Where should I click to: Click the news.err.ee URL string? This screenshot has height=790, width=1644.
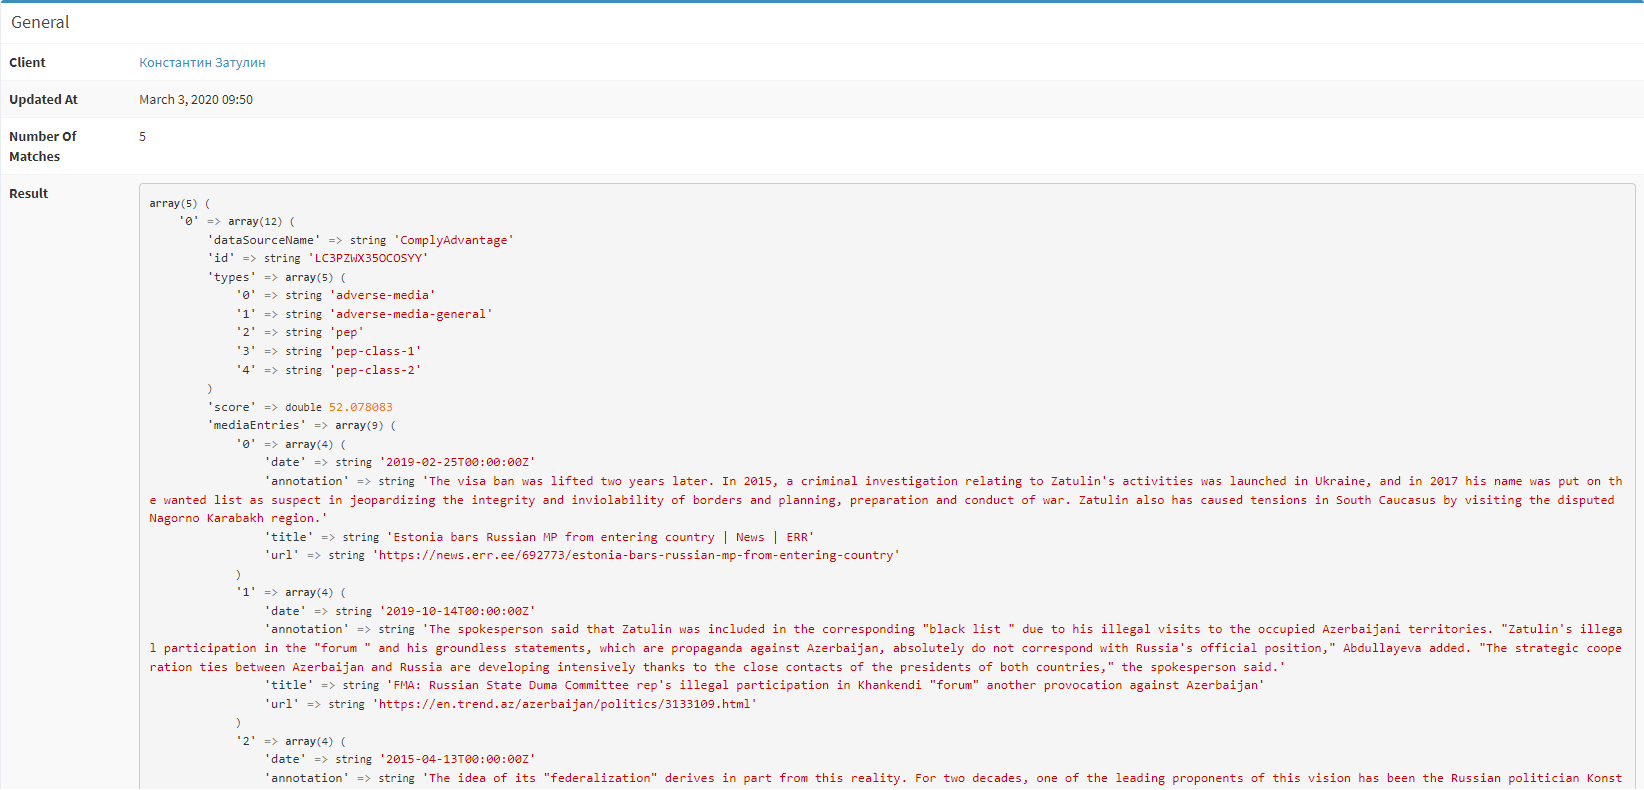pos(636,555)
